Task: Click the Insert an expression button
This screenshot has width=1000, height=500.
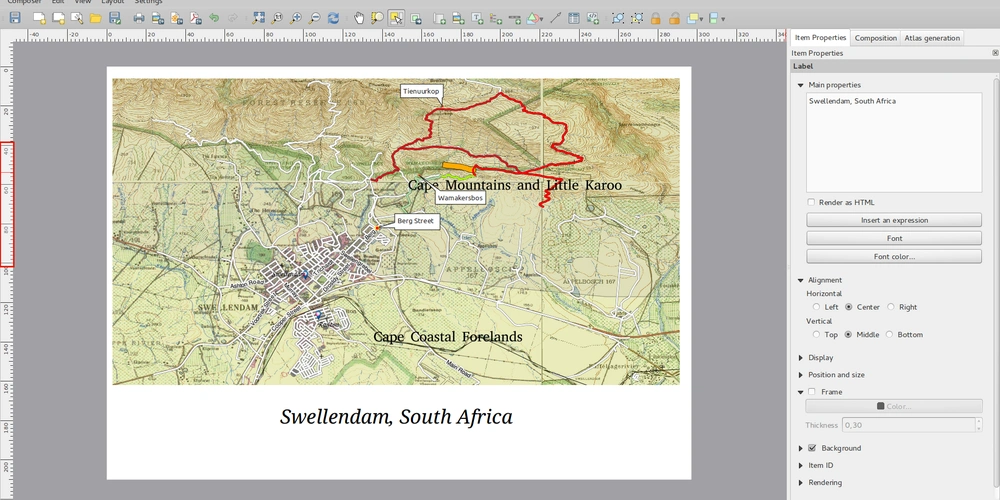Action: pyautogui.click(x=894, y=220)
